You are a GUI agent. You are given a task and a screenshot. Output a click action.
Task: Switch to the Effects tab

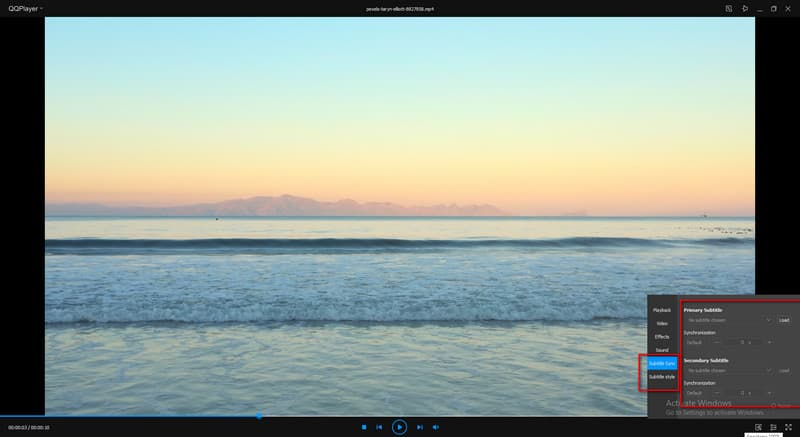[x=662, y=337]
